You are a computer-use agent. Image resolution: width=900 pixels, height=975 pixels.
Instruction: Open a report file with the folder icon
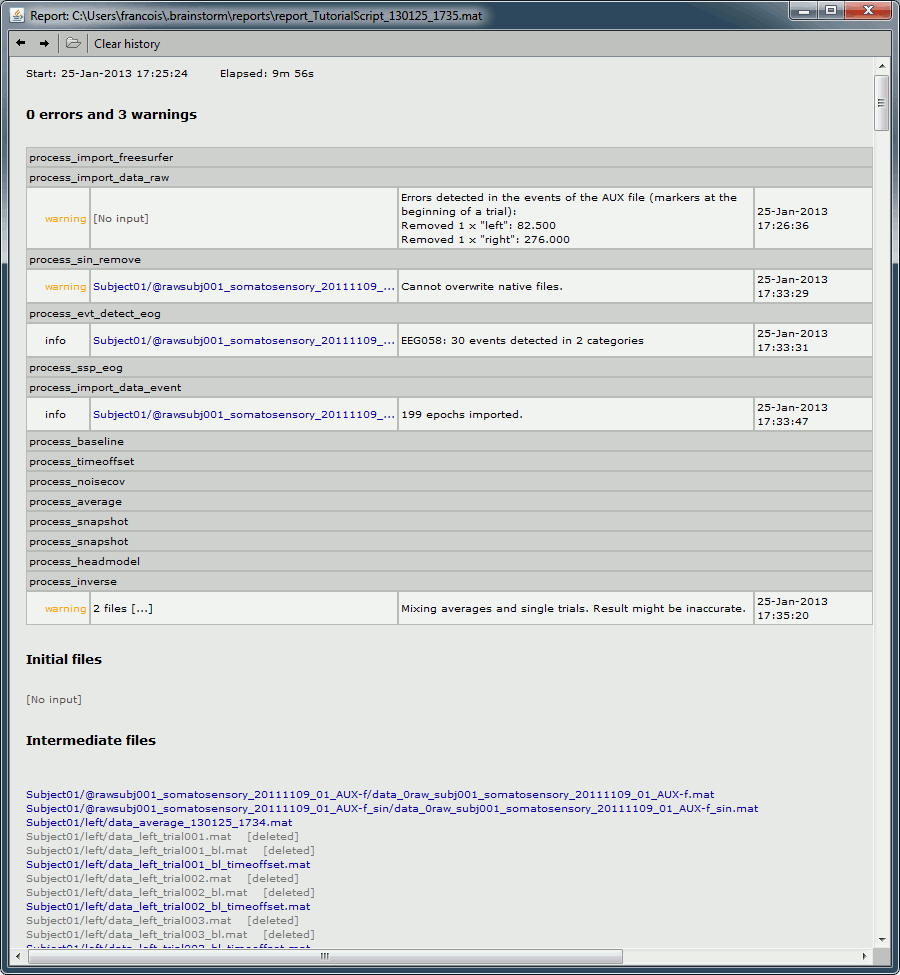[x=73, y=43]
